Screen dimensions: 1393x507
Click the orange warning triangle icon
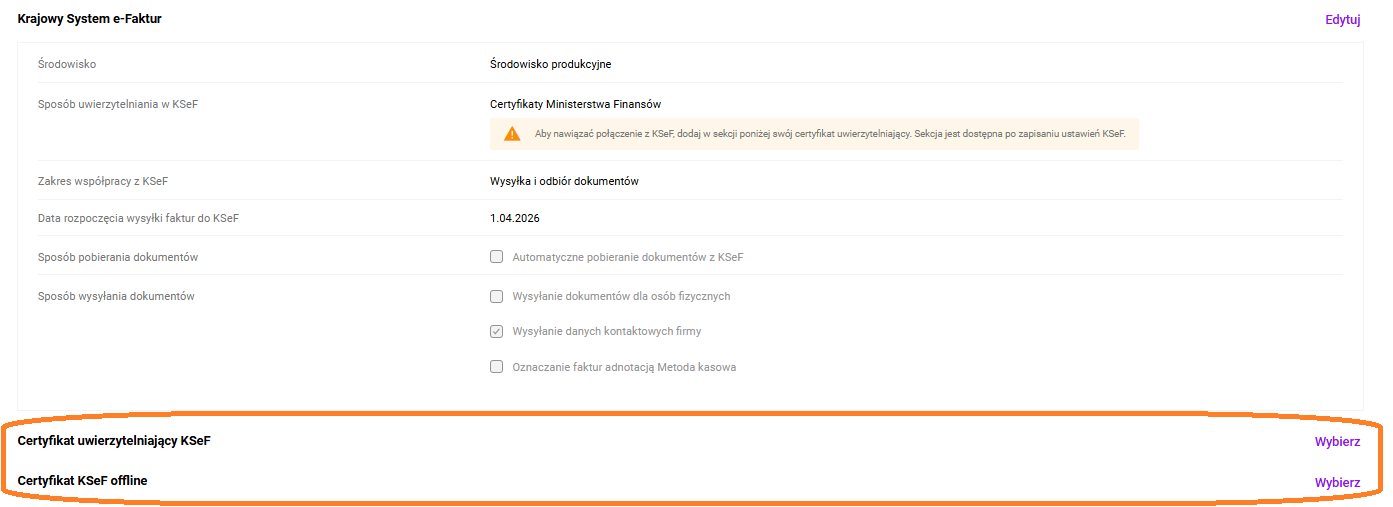(512, 133)
